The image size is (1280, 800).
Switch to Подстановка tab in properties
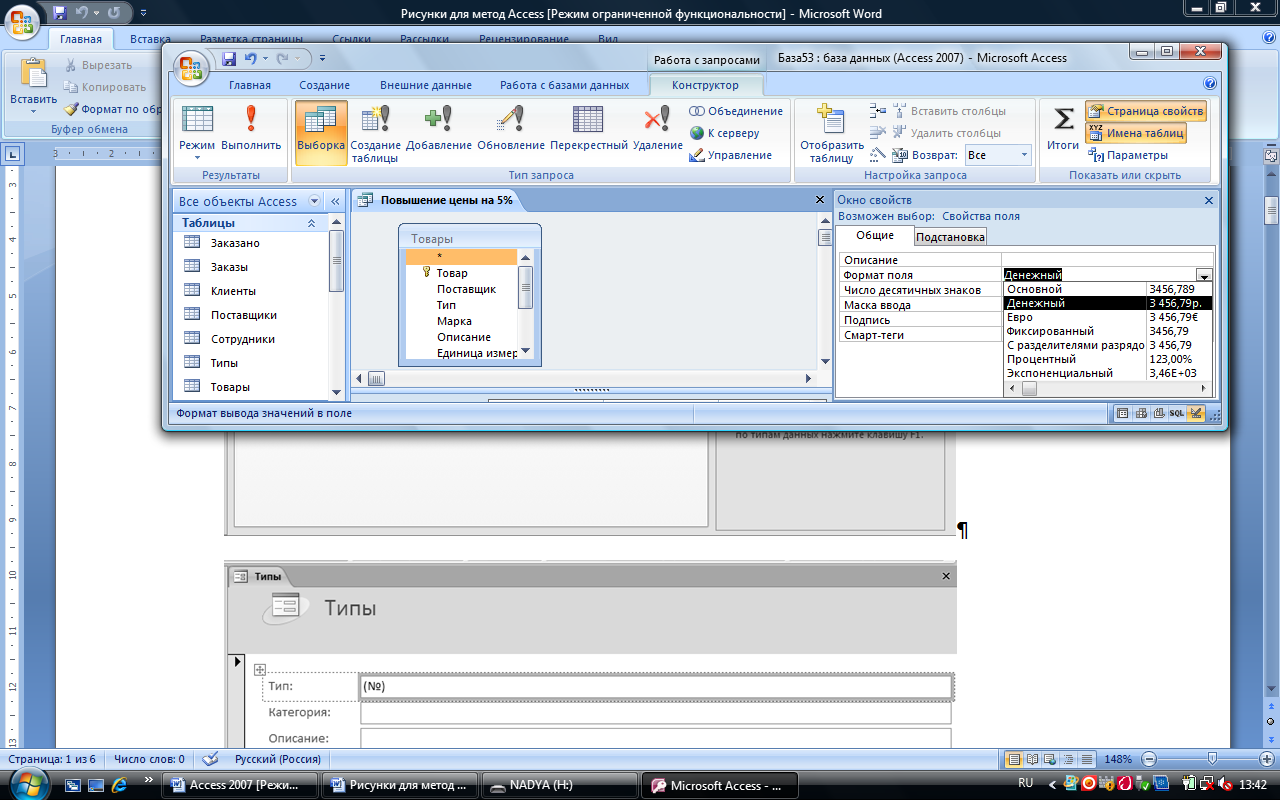coord(950,237)
